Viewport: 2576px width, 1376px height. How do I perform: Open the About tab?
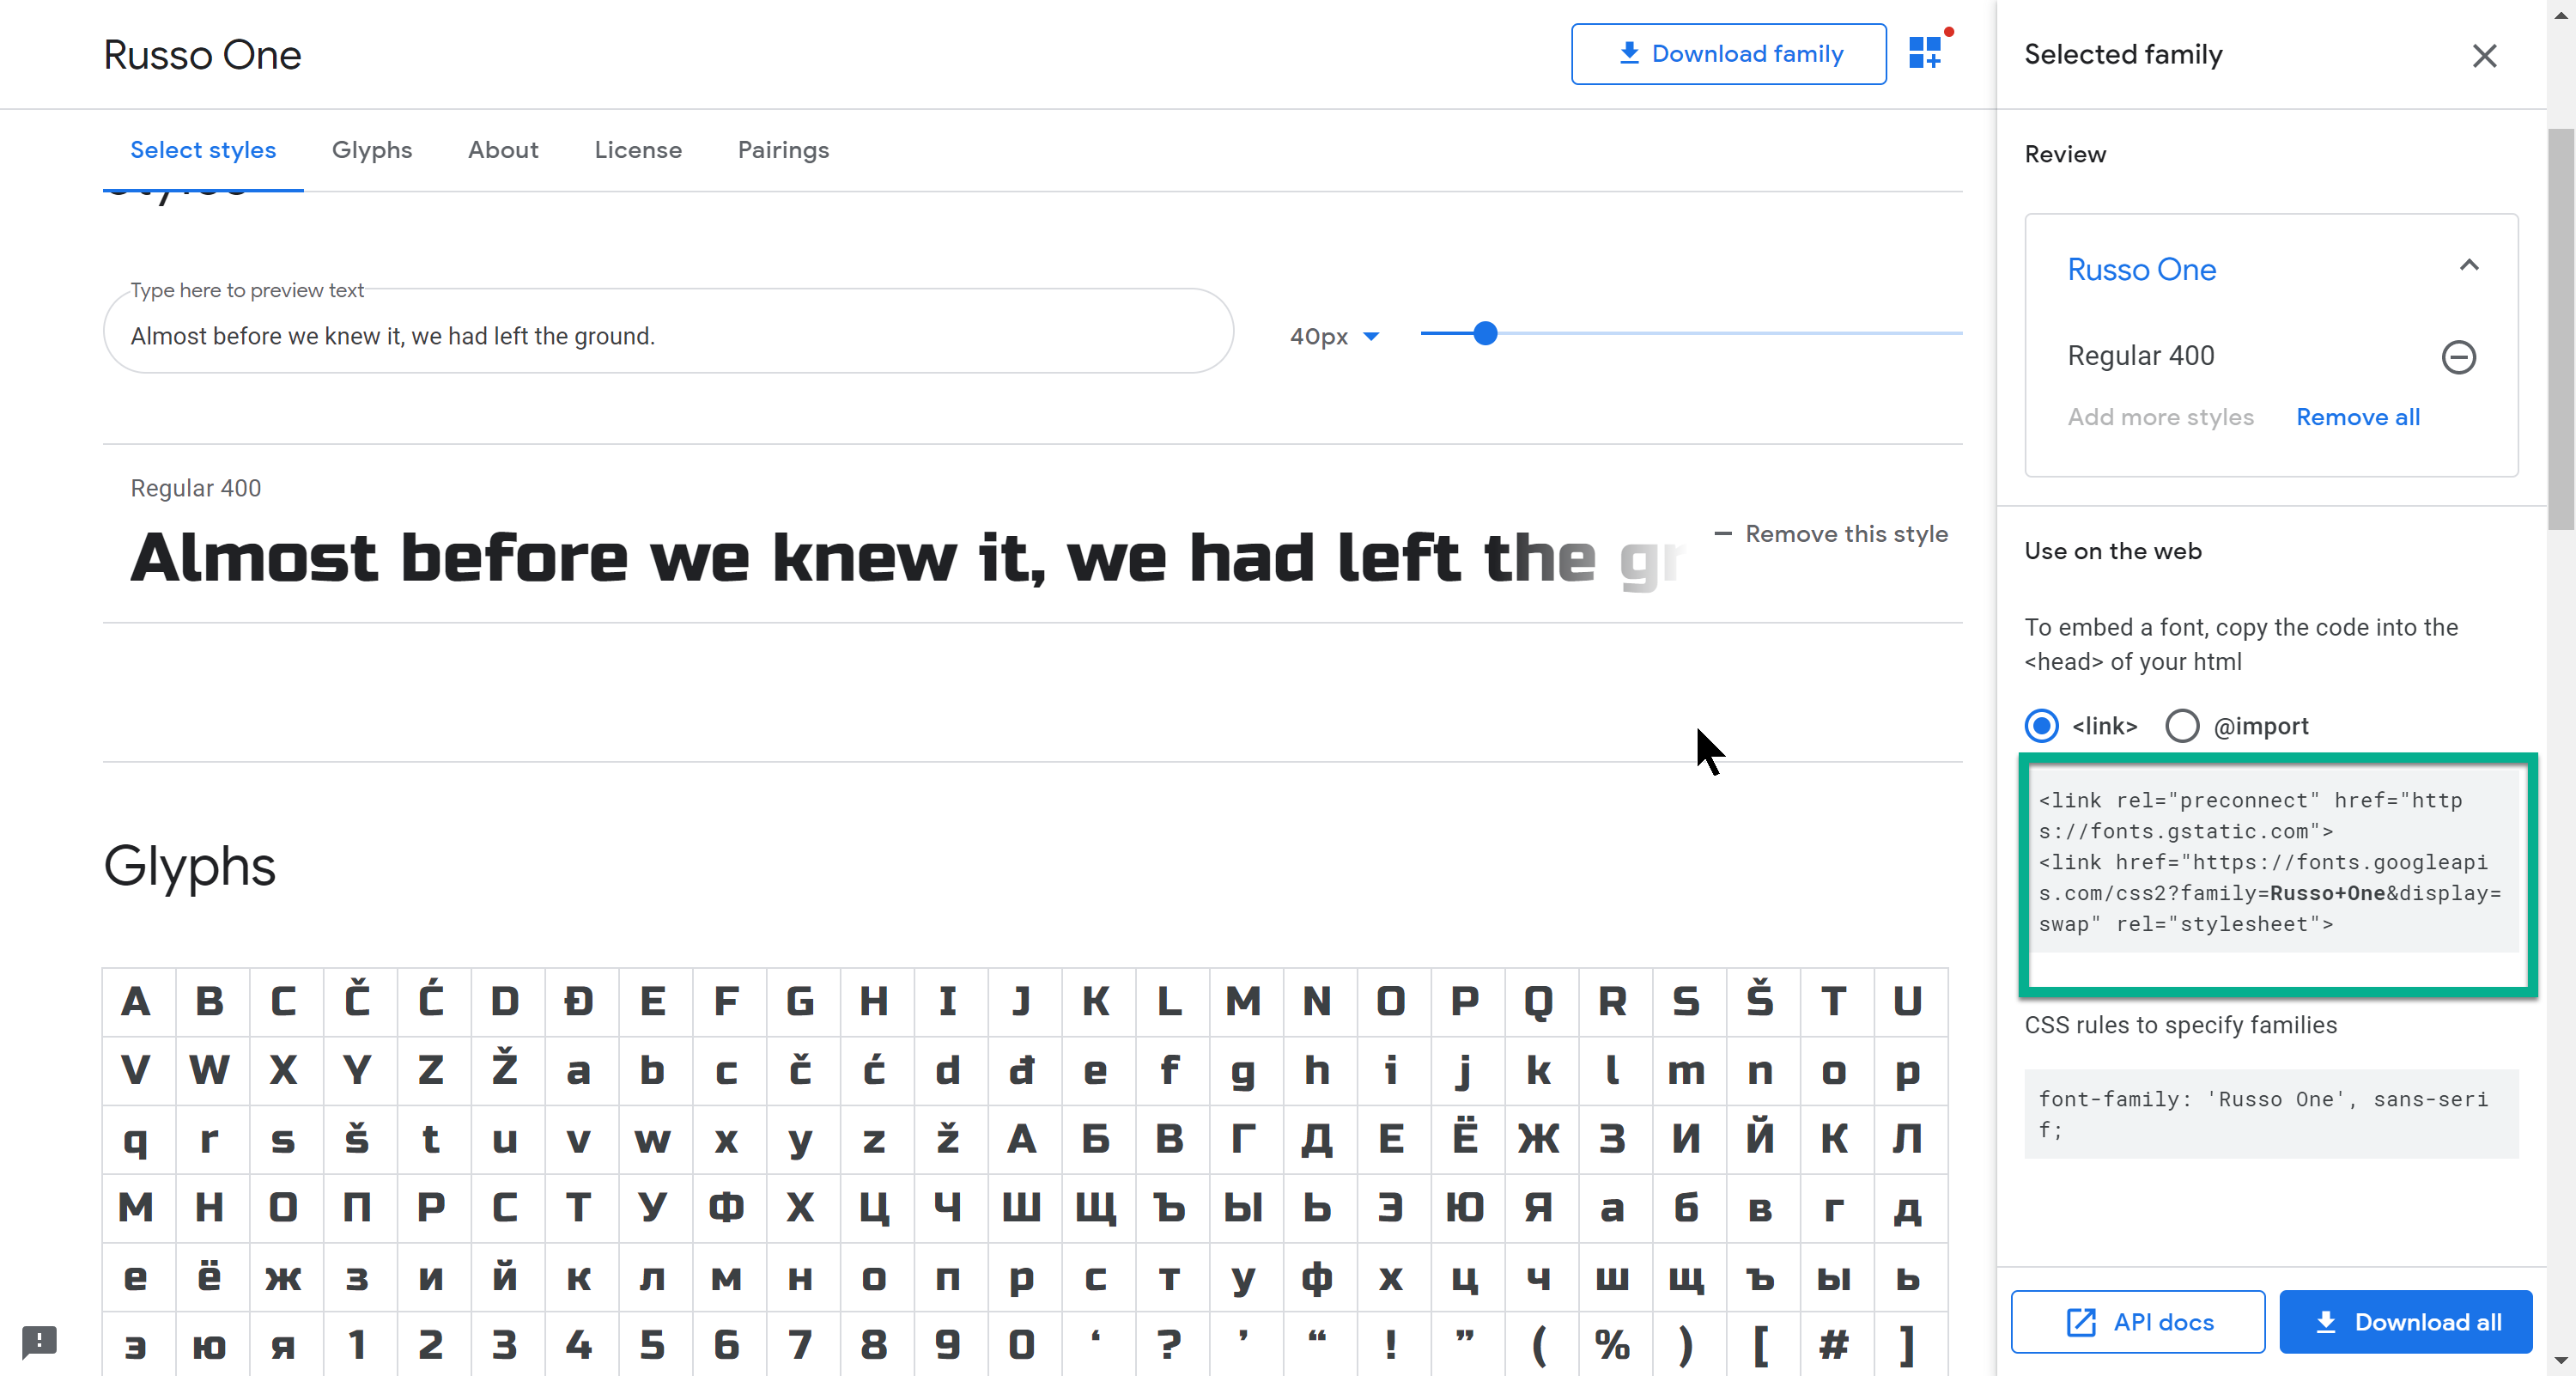[503, 150]
